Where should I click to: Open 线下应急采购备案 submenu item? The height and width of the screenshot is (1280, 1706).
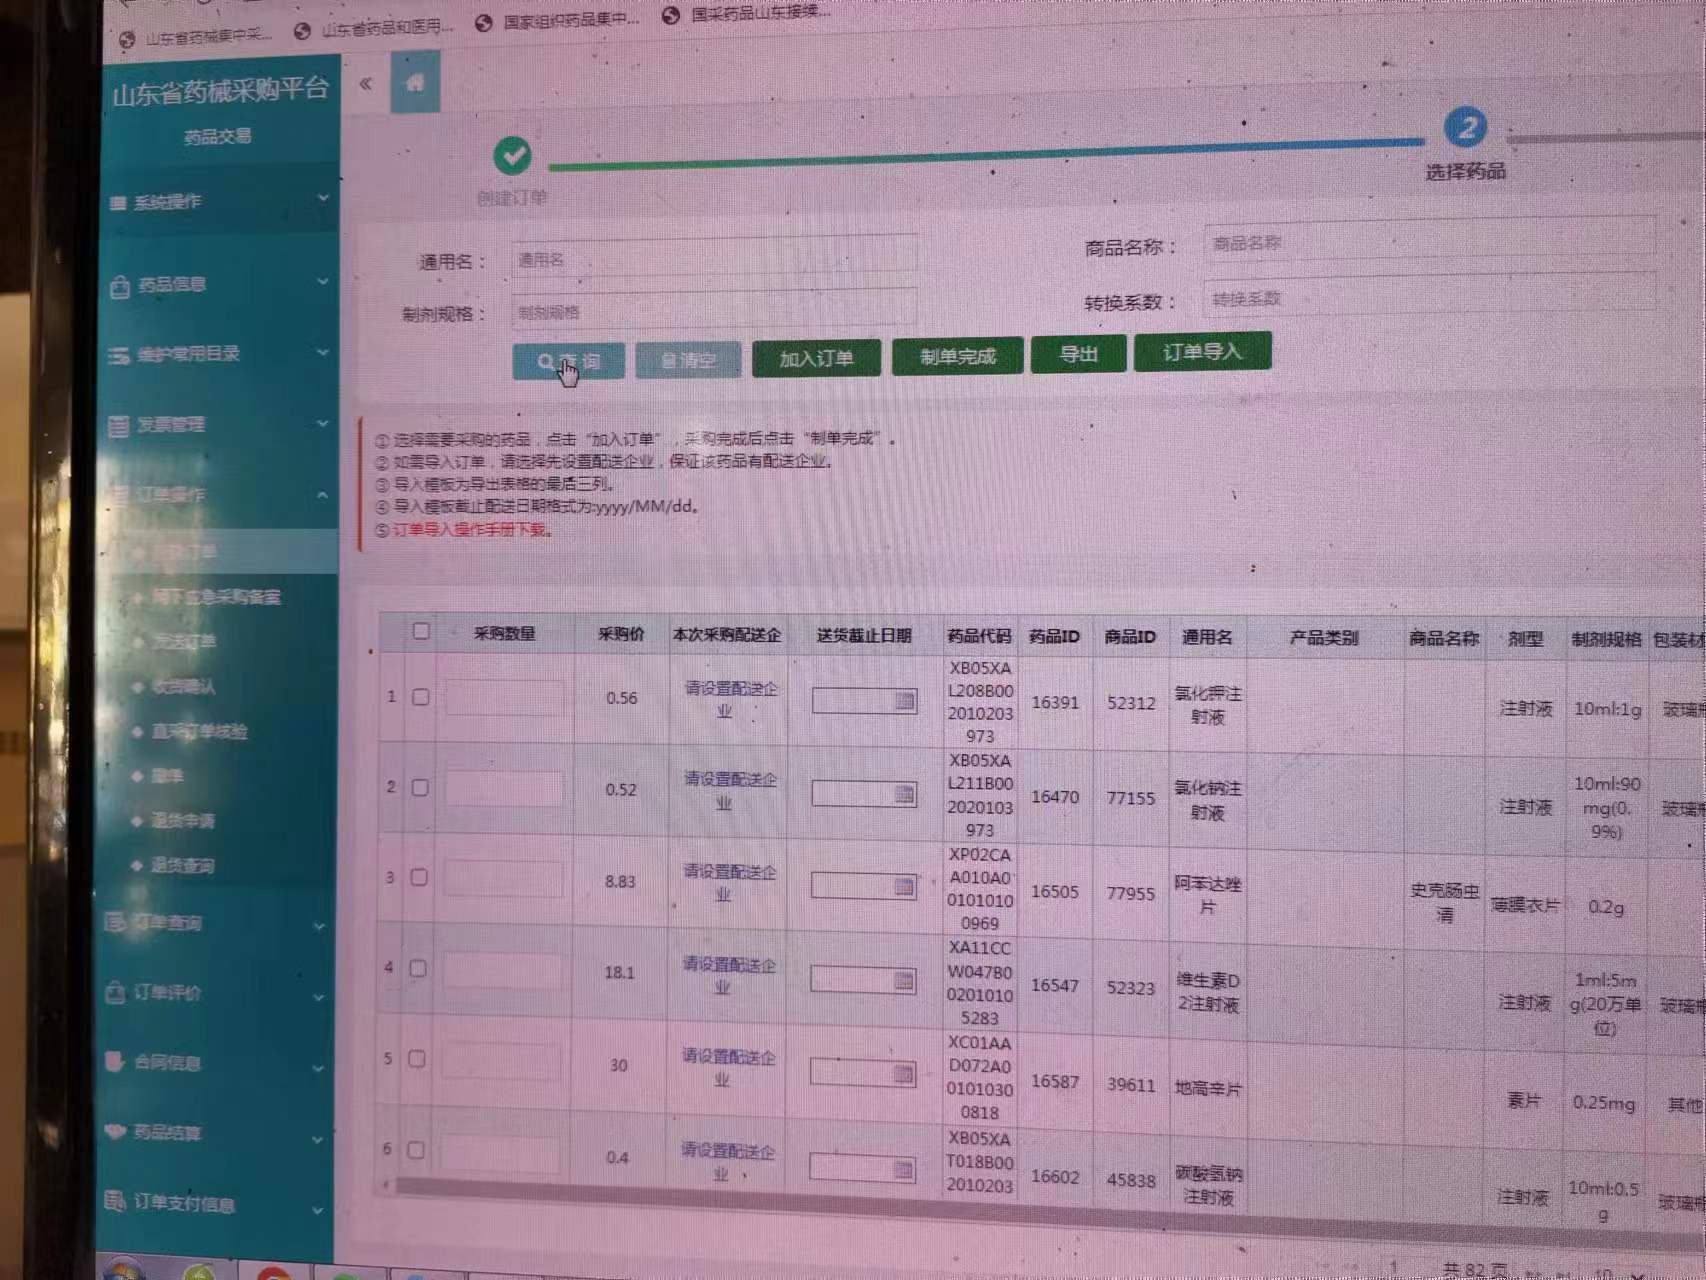tap(216, 597)
